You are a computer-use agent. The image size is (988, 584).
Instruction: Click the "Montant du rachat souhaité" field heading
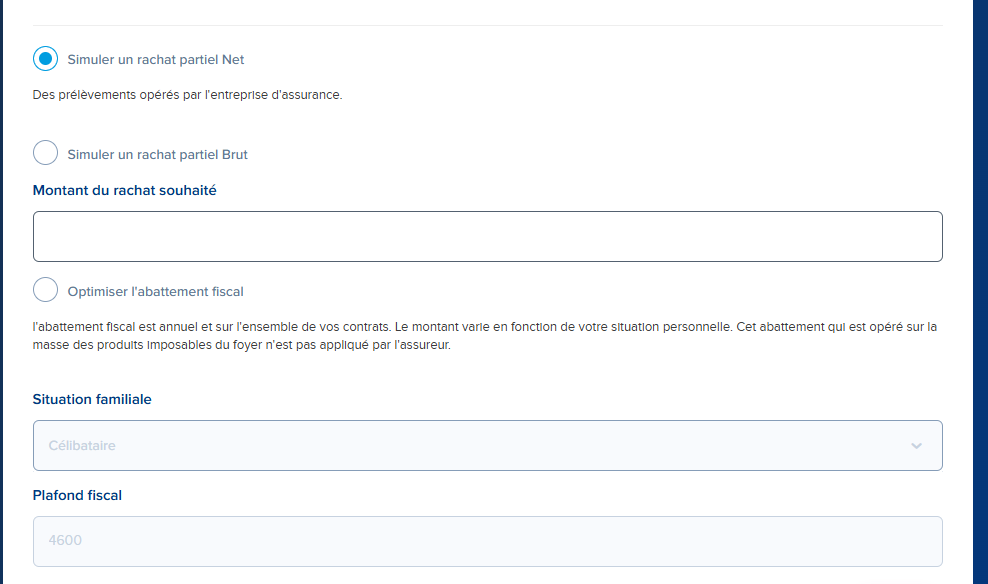tap(124, 190)
